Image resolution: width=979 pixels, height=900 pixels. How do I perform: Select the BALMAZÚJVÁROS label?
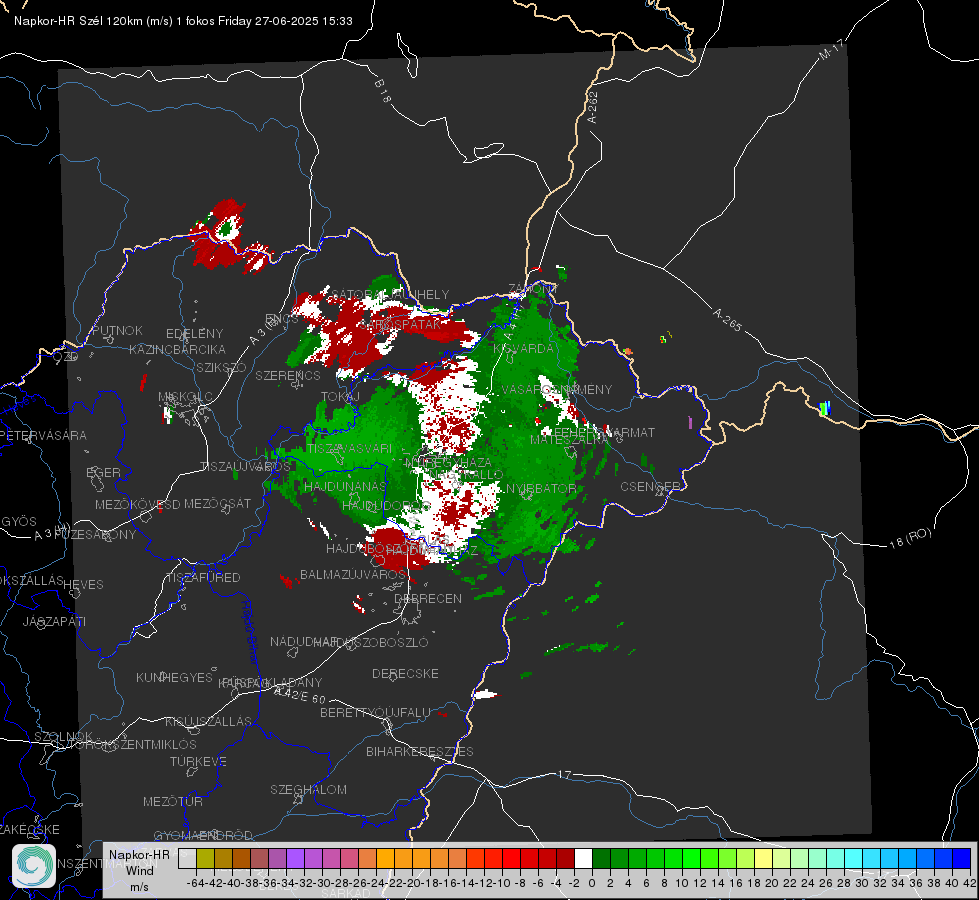coord(353,574)
